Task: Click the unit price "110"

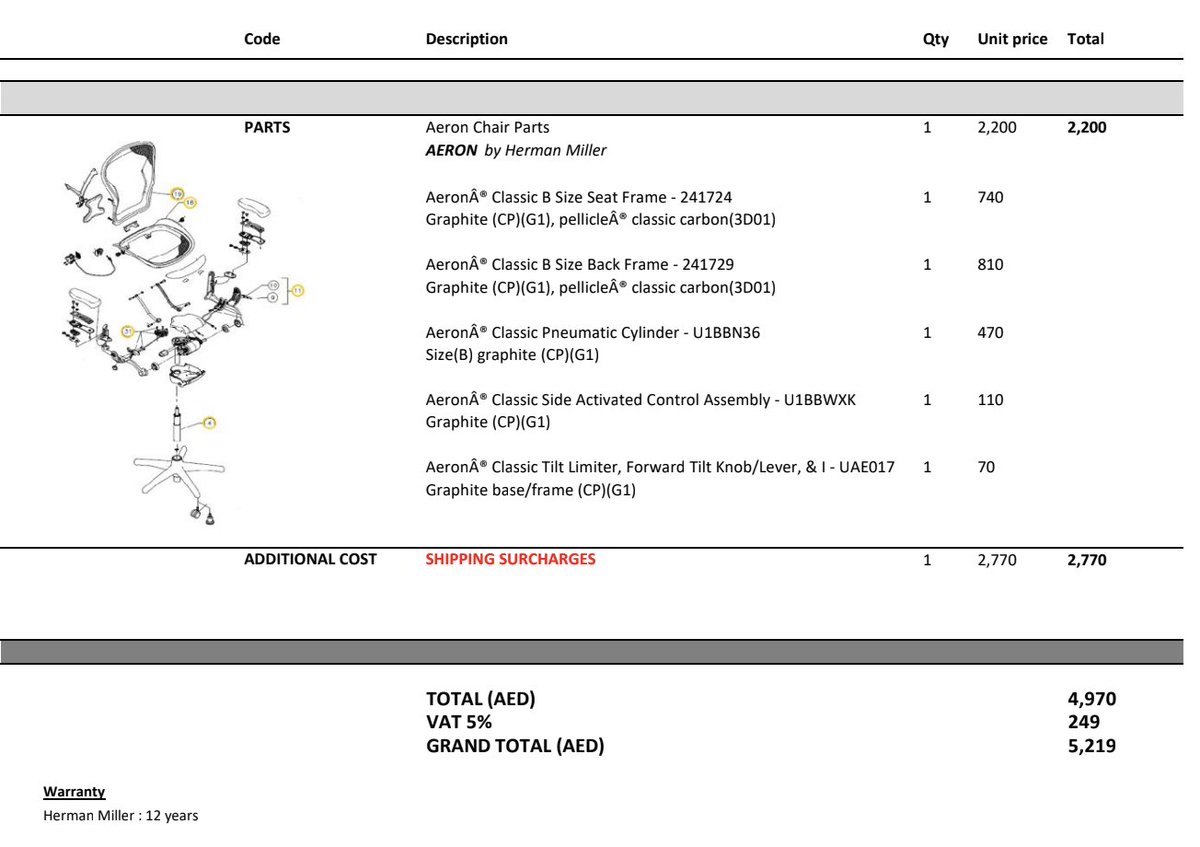Action: click(990, 400)
